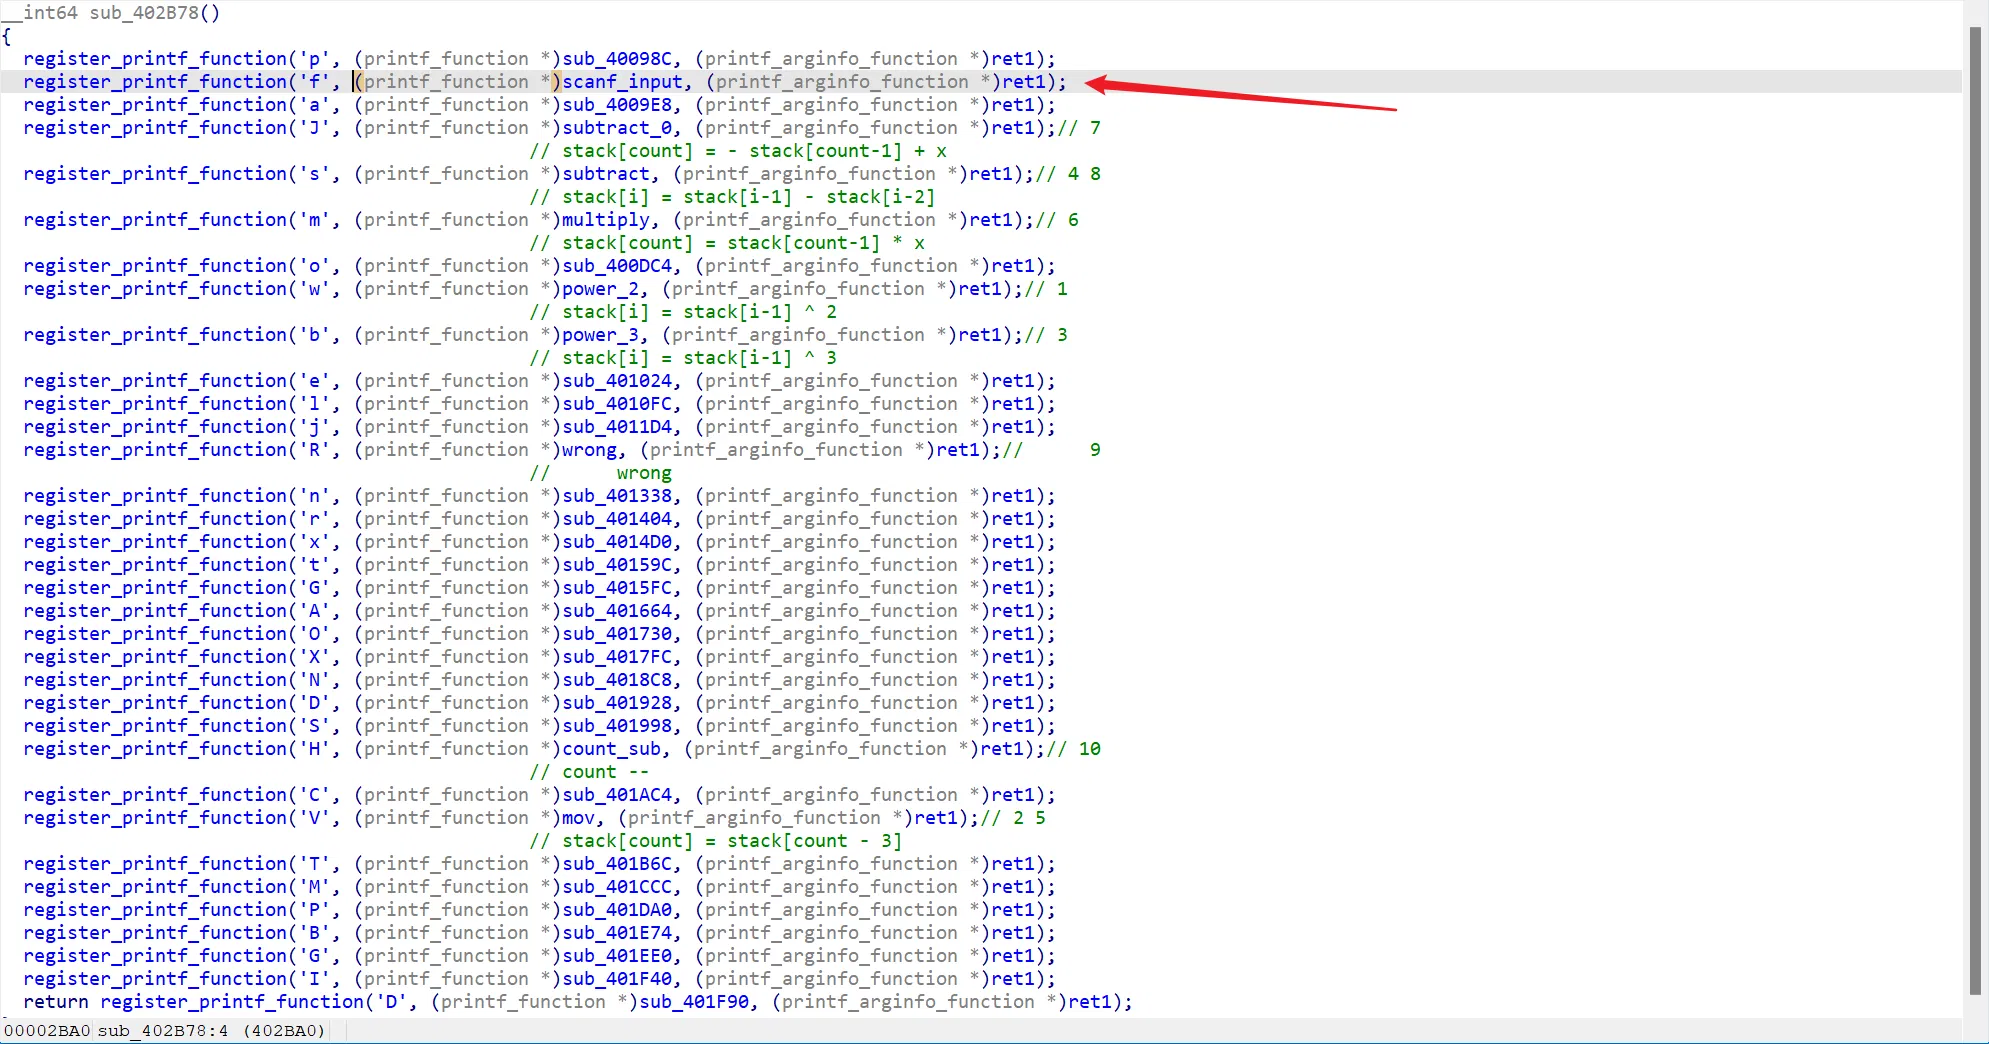
Task: Click count_sub function name
Action: [611, 749]
